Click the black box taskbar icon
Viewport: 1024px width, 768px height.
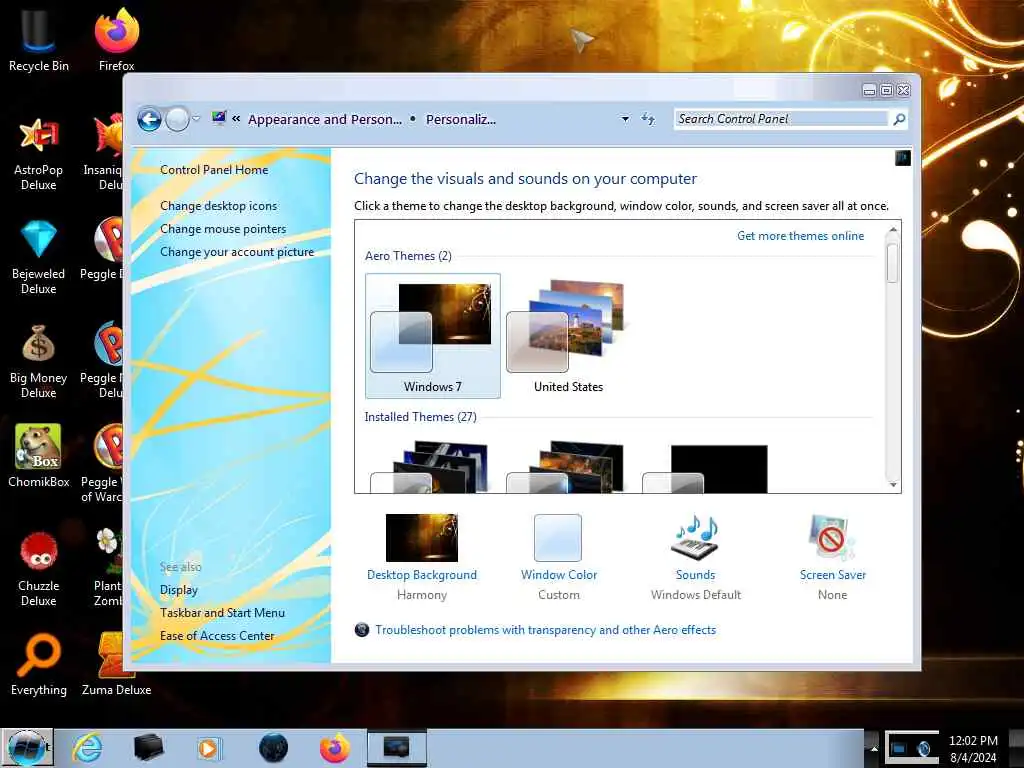[x=148, y=748]
